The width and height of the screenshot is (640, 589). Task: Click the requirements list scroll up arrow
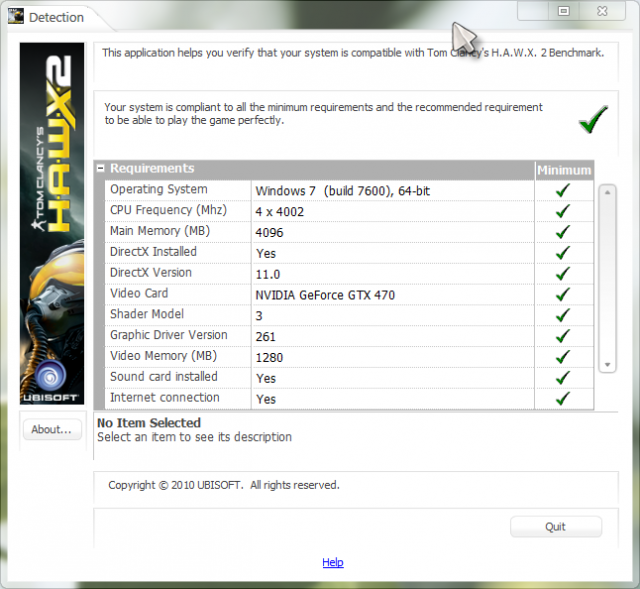click(607, 192)
